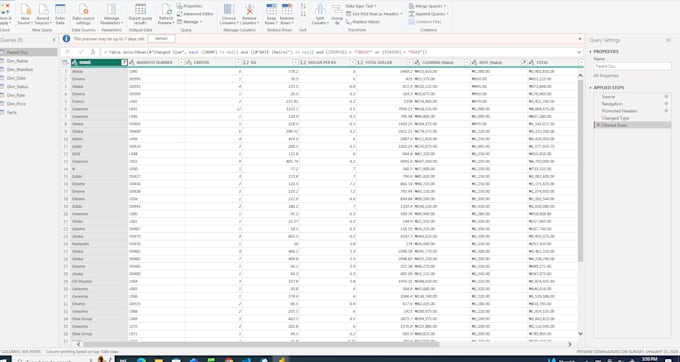Select the Filtered Rows applied step
This screenshot has width=680, height=362.
[632, 125]
